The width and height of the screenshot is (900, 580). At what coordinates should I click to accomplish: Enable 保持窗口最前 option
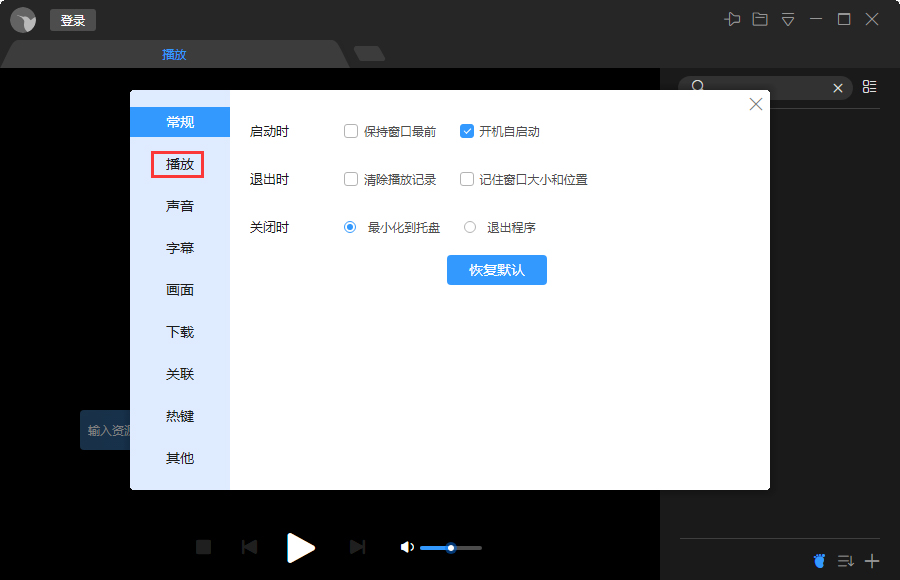(351, 130)
